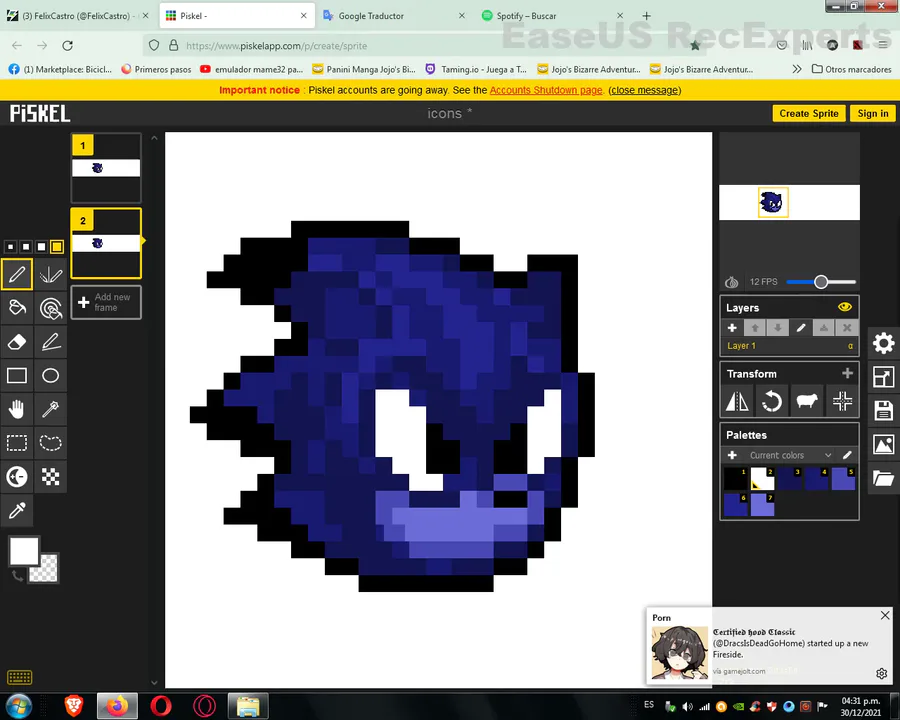Switch to the Piskel browser tab
The height and width of the screenshot is (720, 900).
click(x=236, y=16)
